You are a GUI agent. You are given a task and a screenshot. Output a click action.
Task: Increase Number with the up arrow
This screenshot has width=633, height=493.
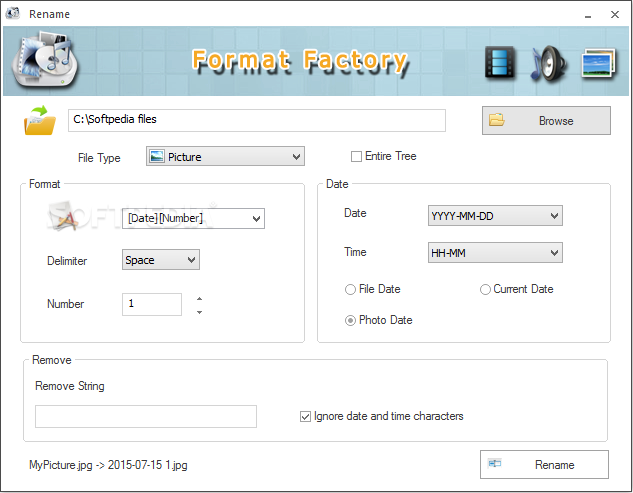[199, 299]
